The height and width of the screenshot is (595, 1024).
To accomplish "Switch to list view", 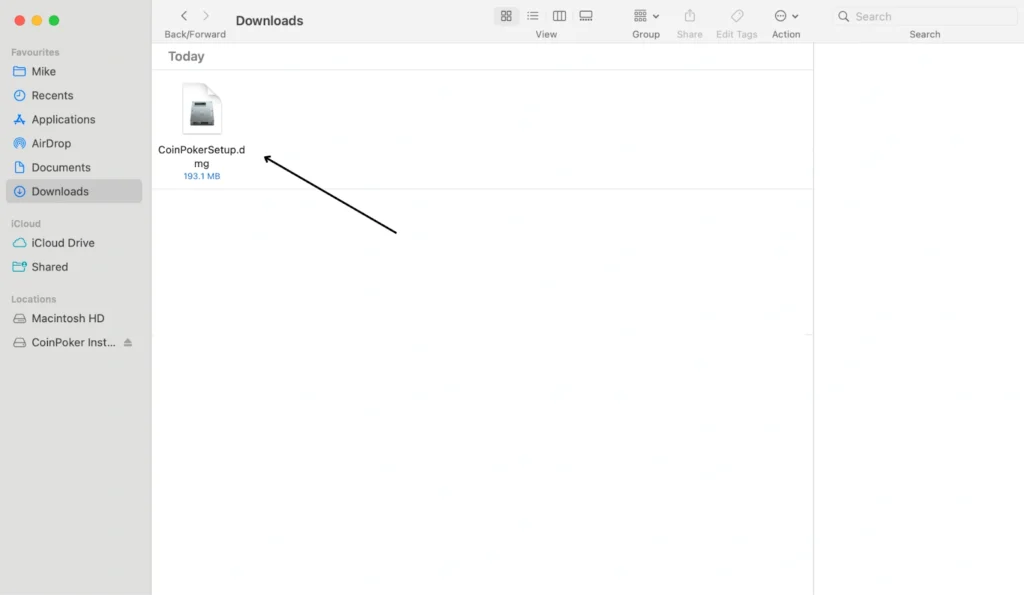I will tap(533, 16).
